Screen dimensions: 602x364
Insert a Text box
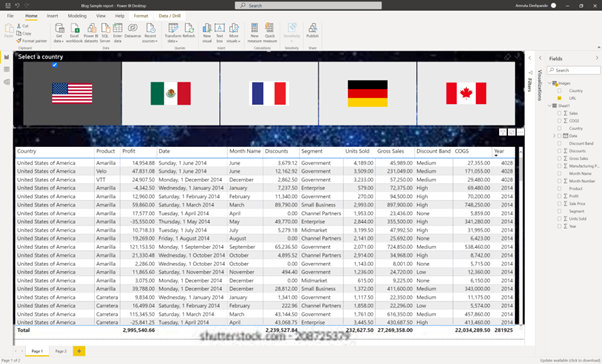pyautogui.click(x=219, y=33)
